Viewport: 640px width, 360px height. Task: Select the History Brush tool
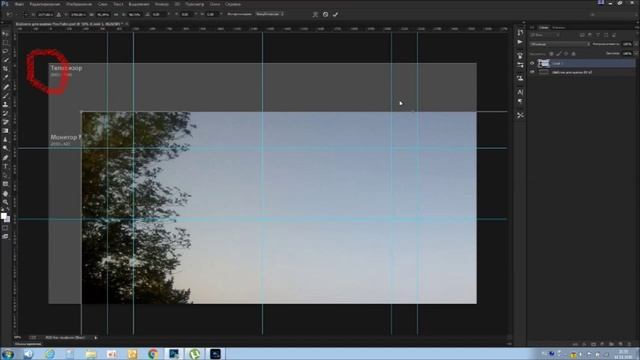click(5, 113)
